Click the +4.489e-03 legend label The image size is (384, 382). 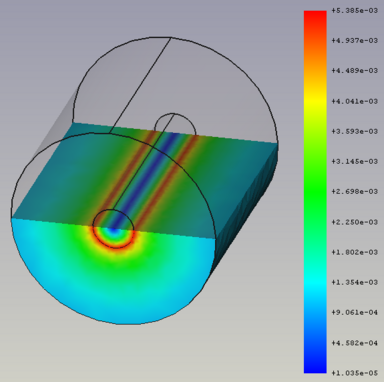click(355, 71)
